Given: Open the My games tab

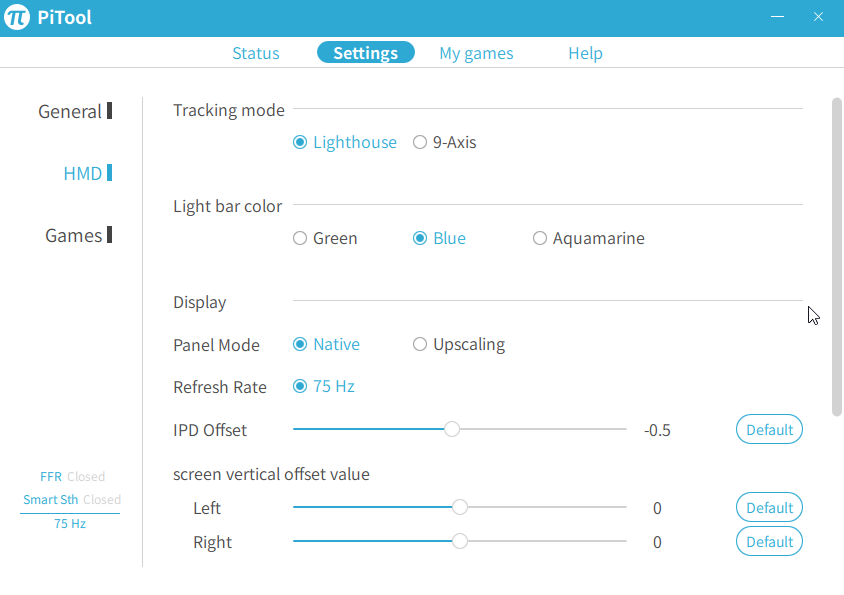Looking at the screenshot, I should (x=476, y=53).
